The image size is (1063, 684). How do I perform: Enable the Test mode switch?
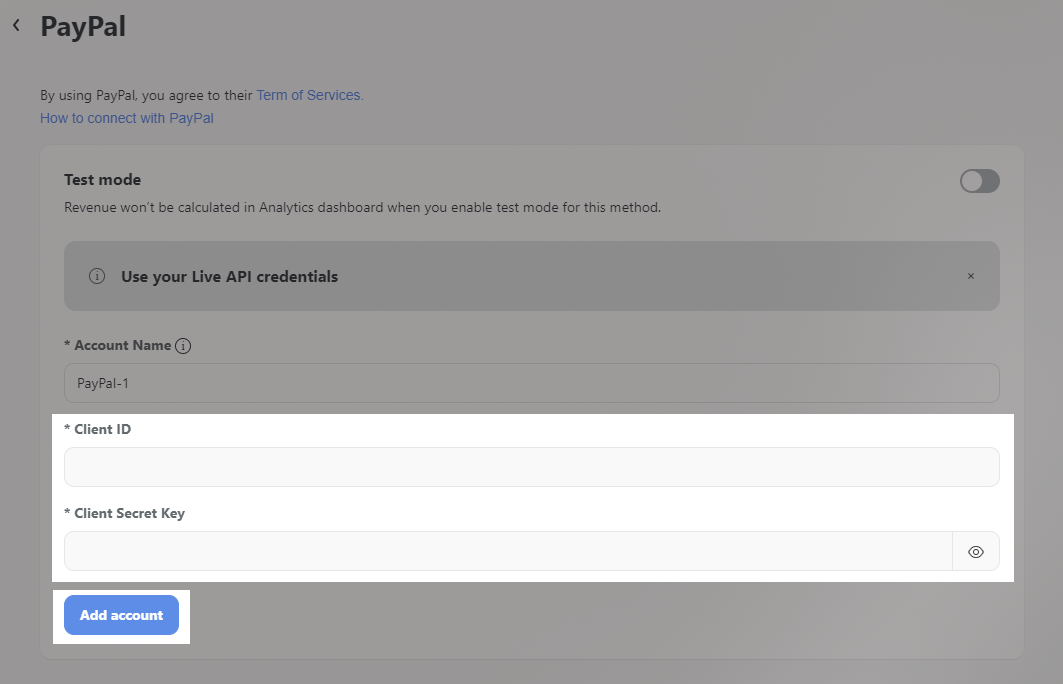click(x=980, y=181)
